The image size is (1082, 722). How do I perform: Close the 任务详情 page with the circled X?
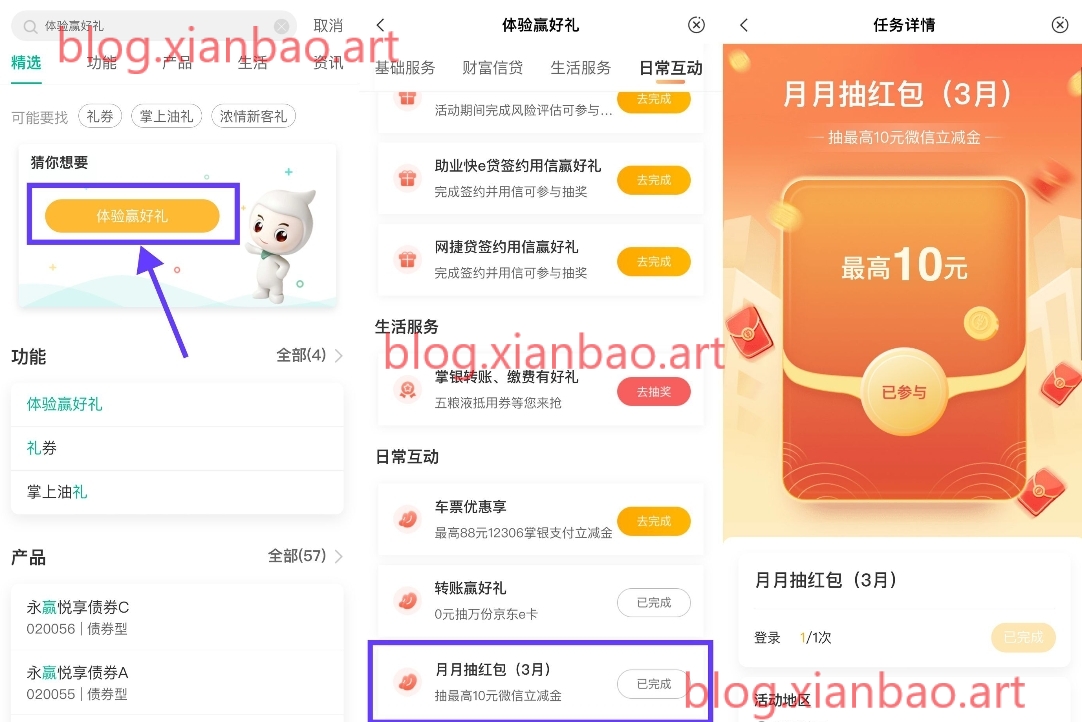click(x=1060, y=25)
